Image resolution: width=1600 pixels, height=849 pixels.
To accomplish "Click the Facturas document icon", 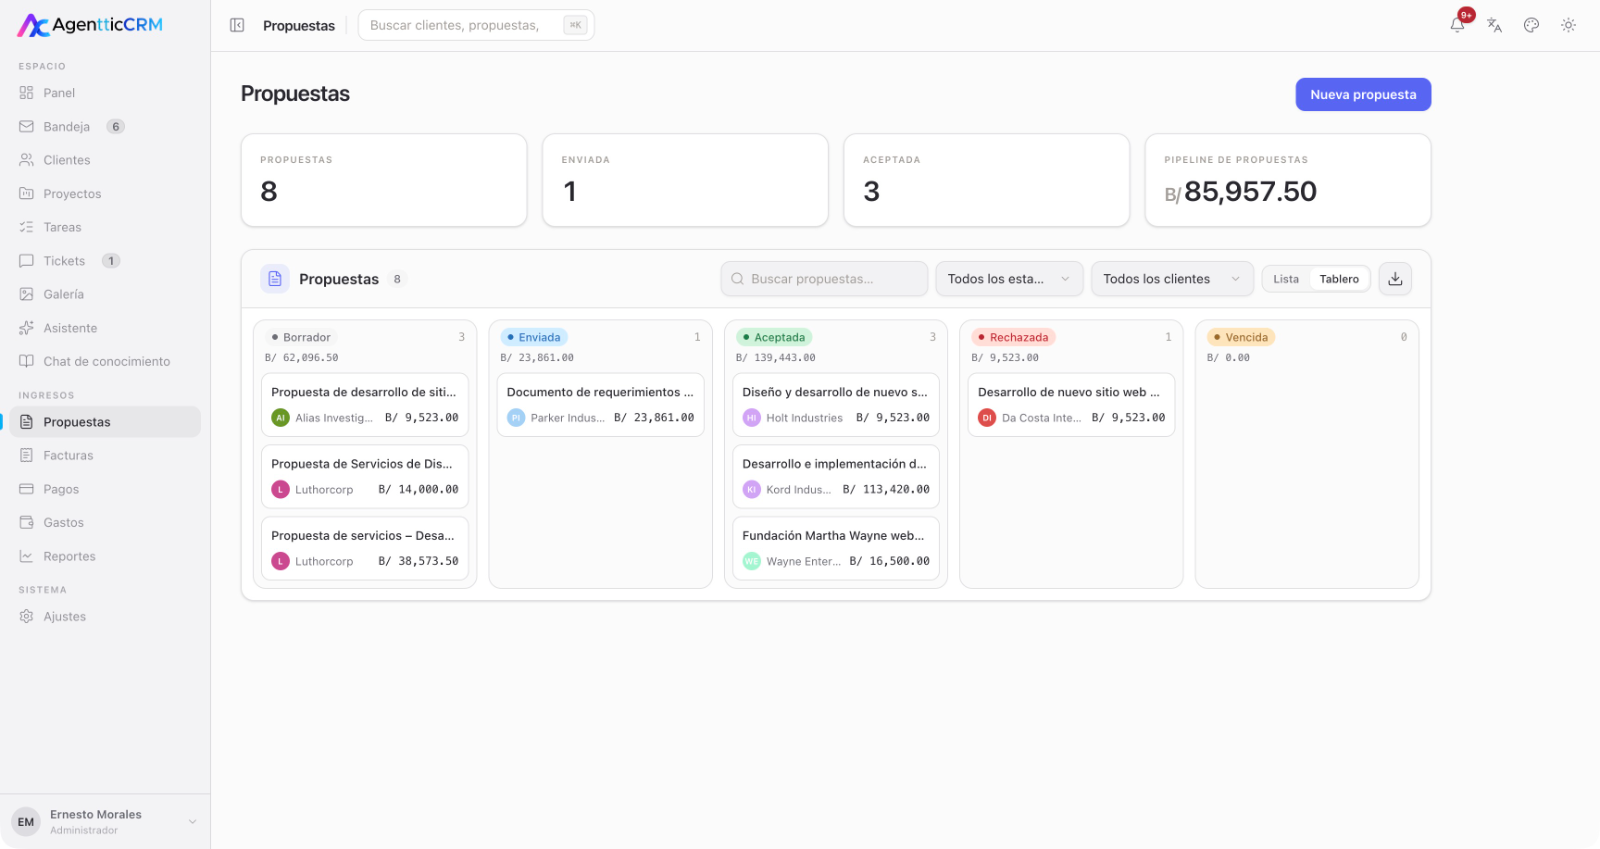I will click(26, 455).
